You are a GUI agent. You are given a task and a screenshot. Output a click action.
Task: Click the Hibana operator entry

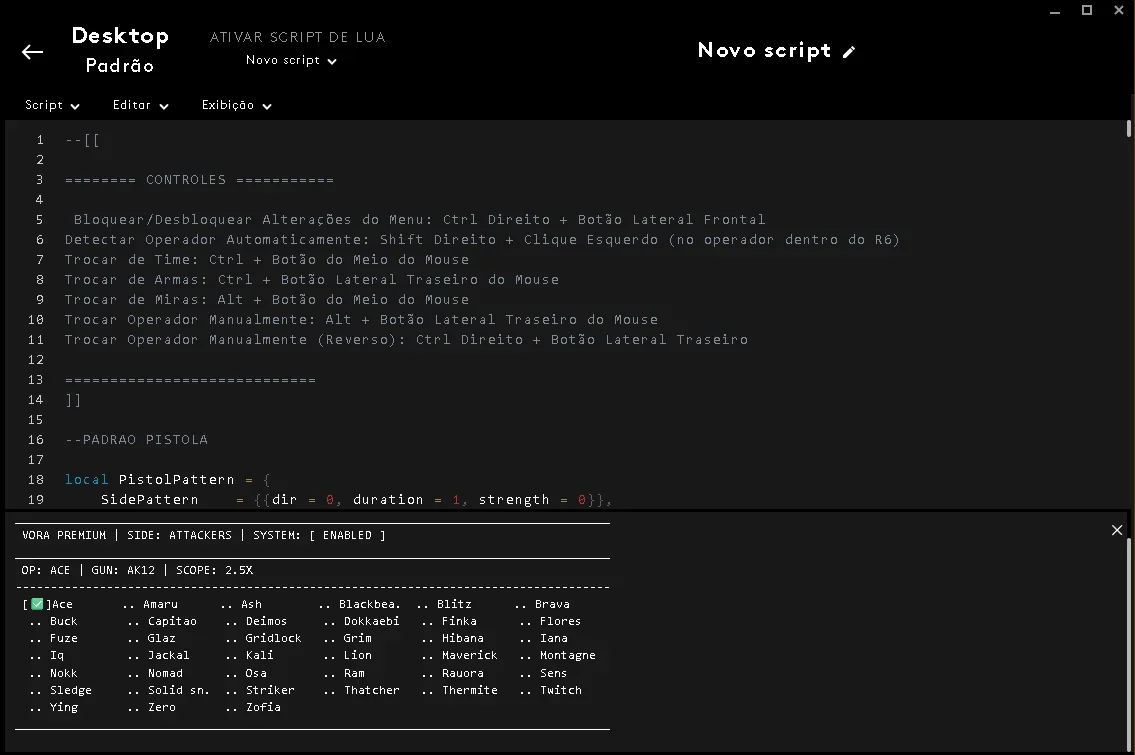(x=463, y=638)
